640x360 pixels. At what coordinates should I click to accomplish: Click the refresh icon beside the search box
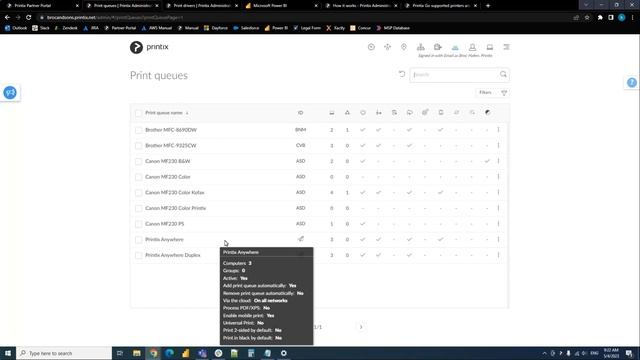pos(402,74)
